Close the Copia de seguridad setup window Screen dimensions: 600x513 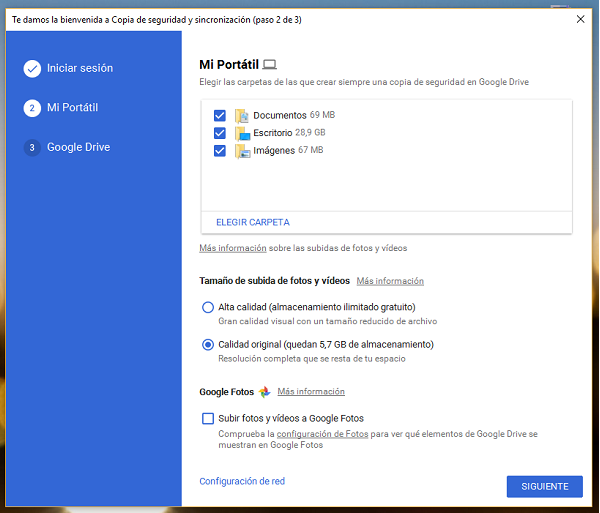pos(580,19)
